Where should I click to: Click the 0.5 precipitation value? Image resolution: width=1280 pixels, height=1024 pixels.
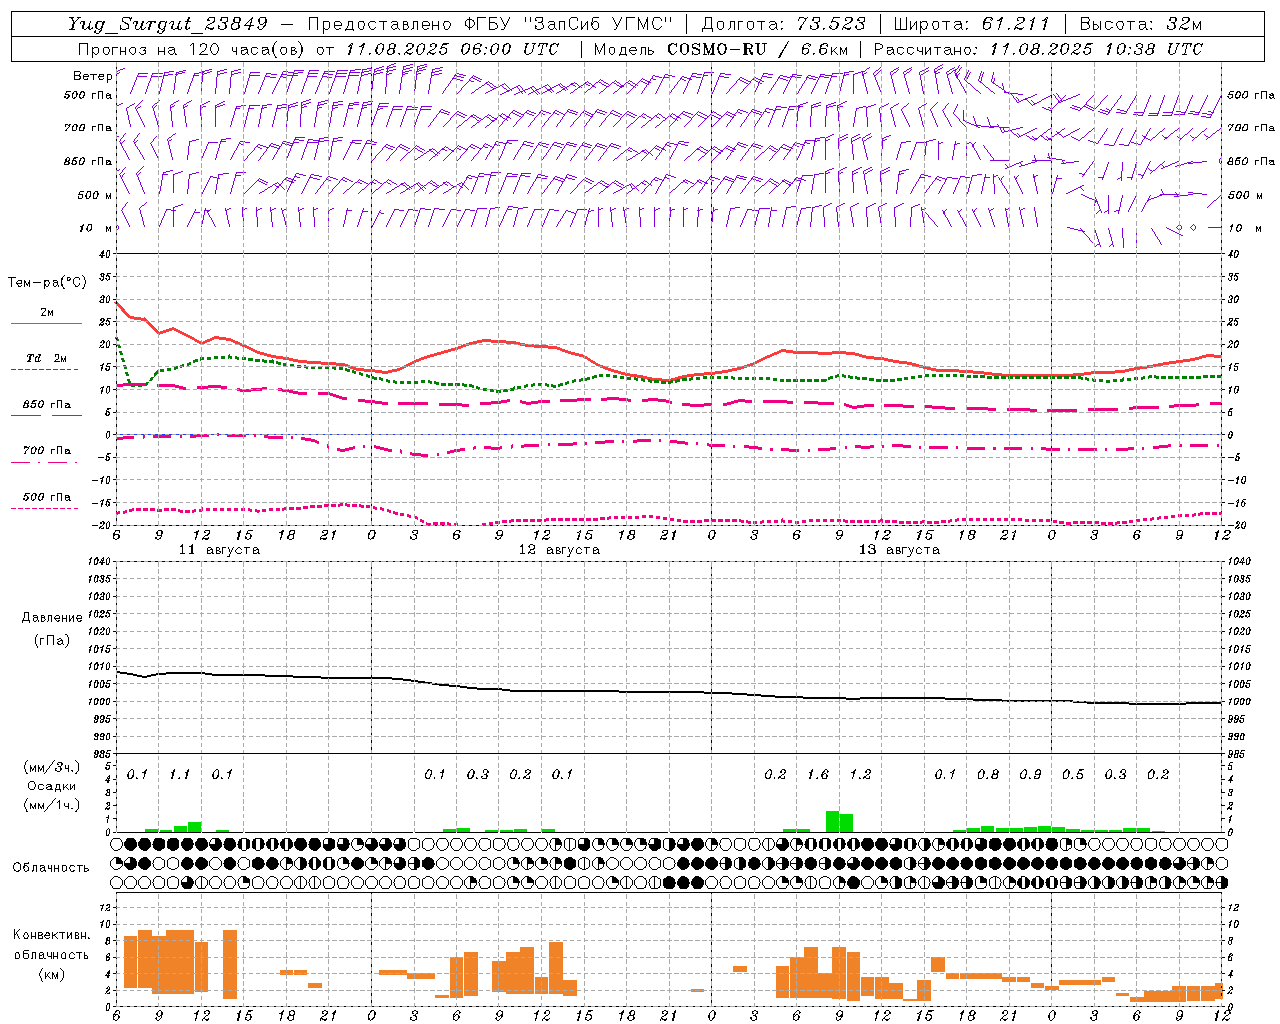[x=1073, y=775]
